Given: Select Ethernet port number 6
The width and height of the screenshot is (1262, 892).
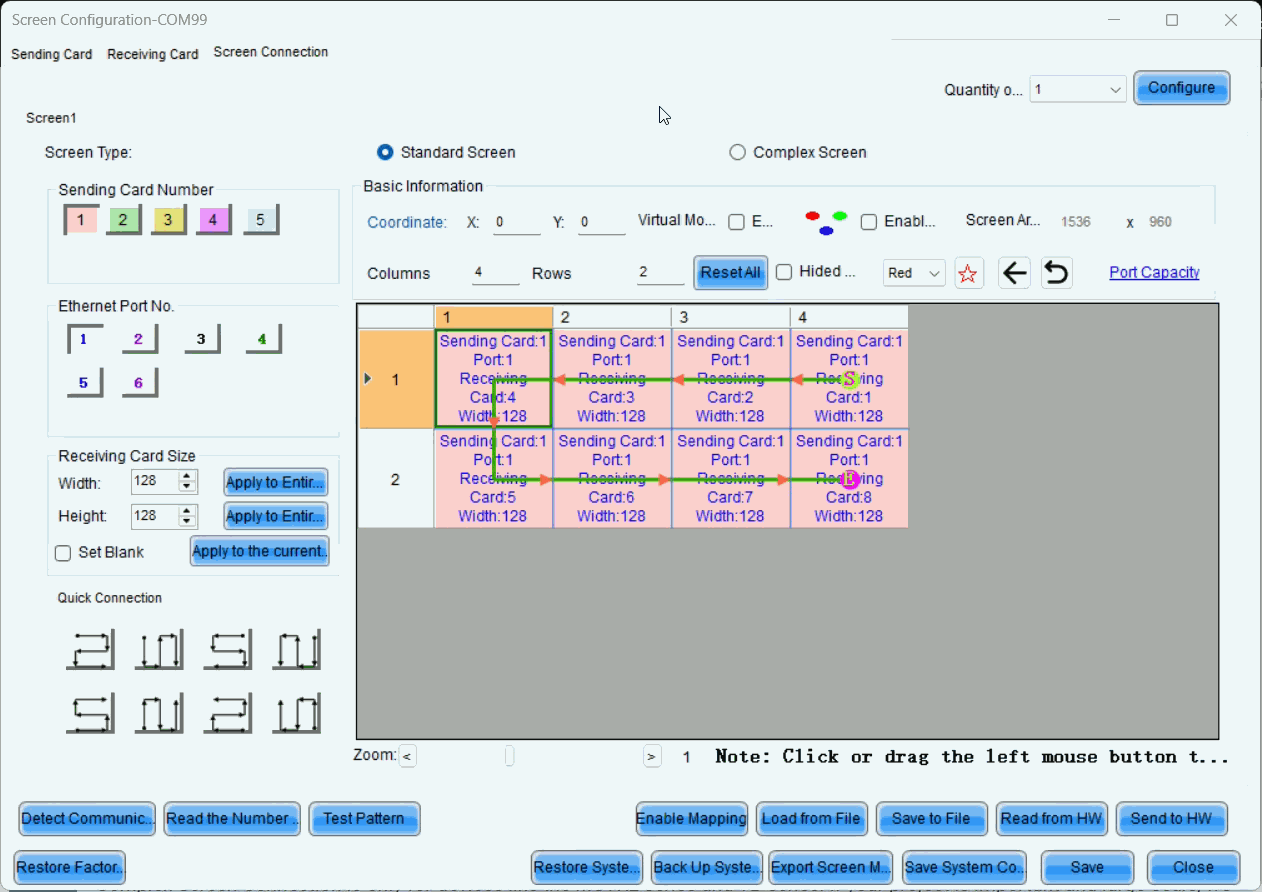Looking at the screenshot, I should pyautogui.click(x=139, y=383).
